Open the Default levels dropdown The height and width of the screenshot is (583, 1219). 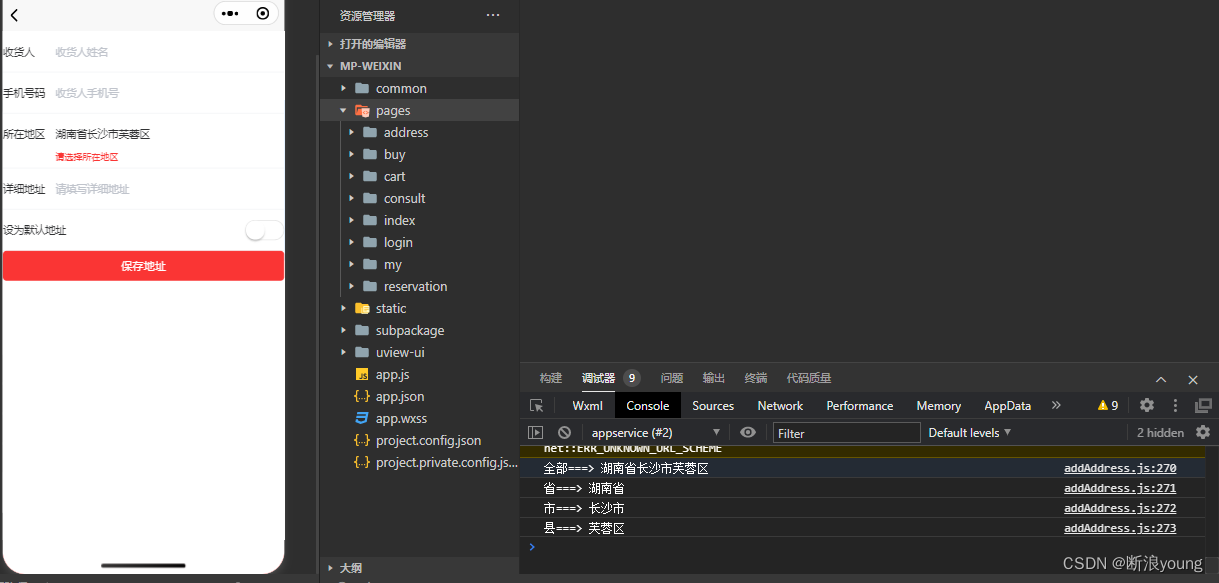tap(966, 432)
